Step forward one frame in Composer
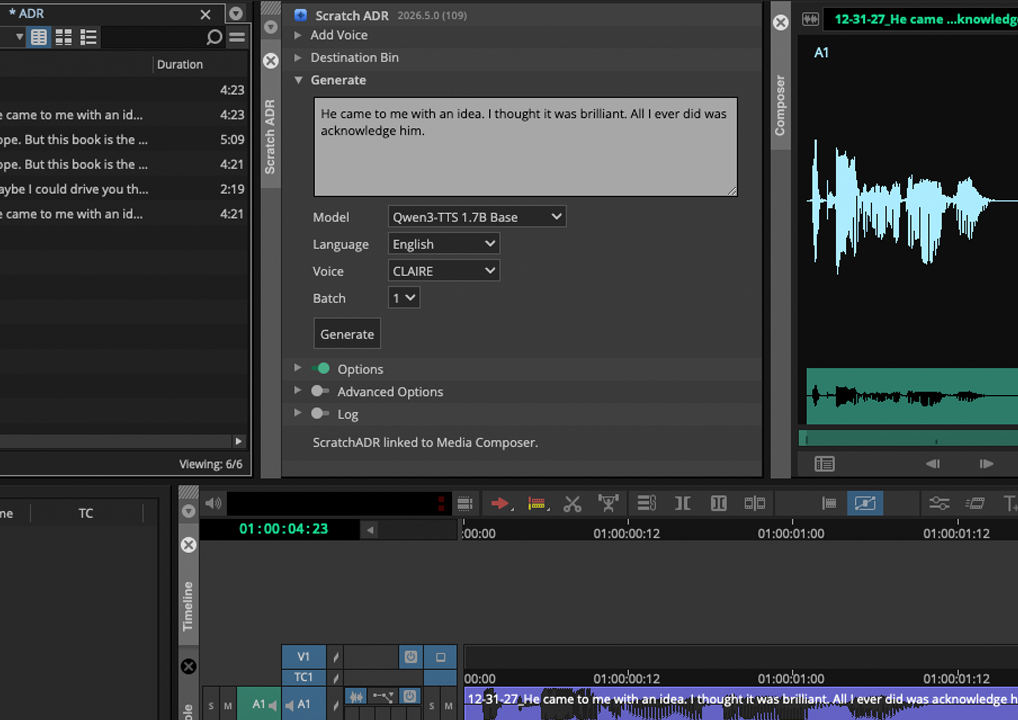The height and width of the screenshot is (720, 1018). (x=986, y=464)
